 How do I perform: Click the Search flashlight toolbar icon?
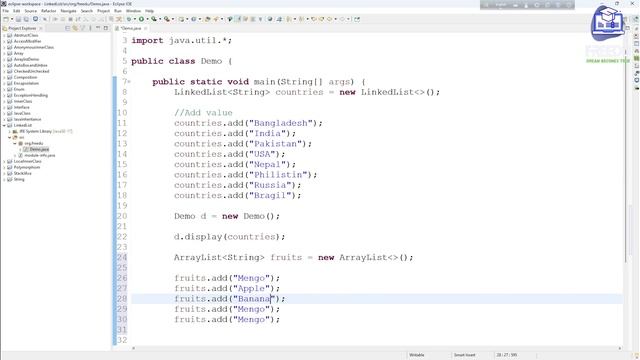tap(216, 19)
